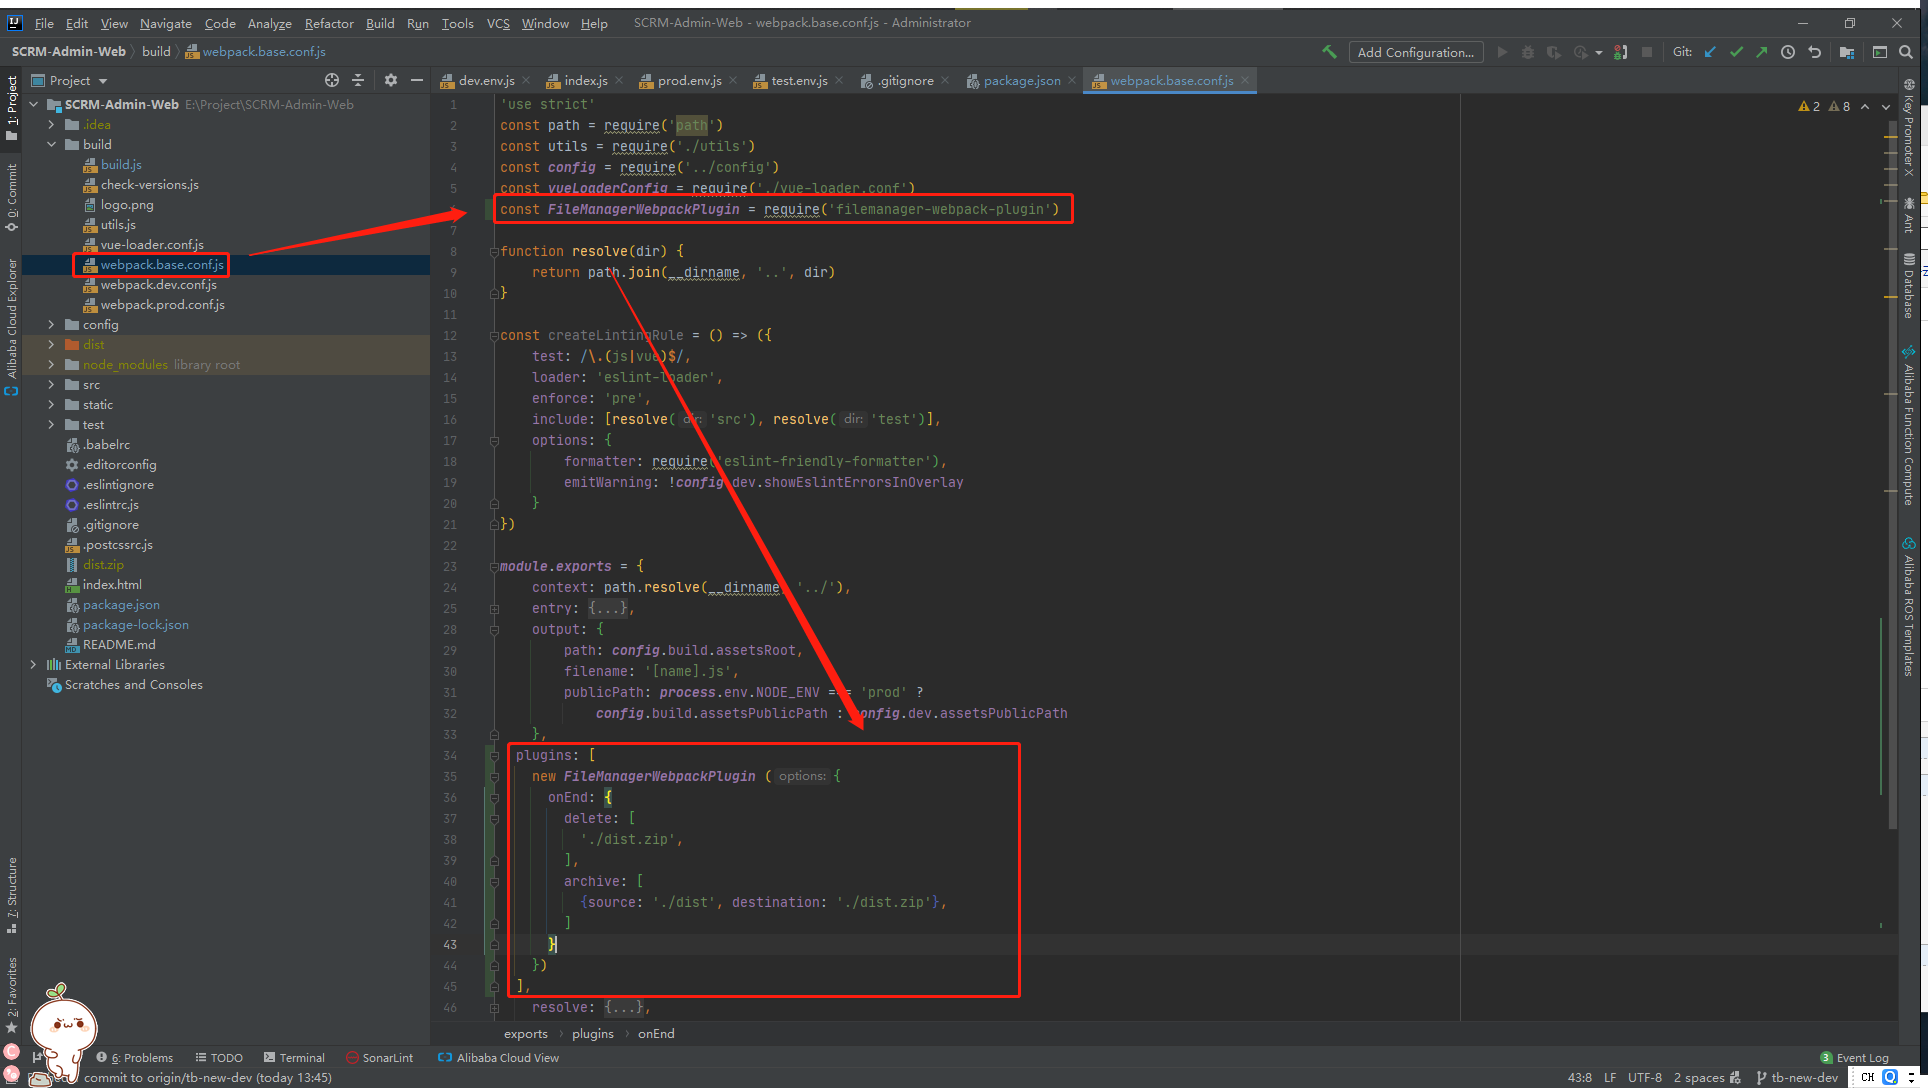The image size is (1928, 1088).
Task: Click Add Configuration button
Action: [1415, 52]
